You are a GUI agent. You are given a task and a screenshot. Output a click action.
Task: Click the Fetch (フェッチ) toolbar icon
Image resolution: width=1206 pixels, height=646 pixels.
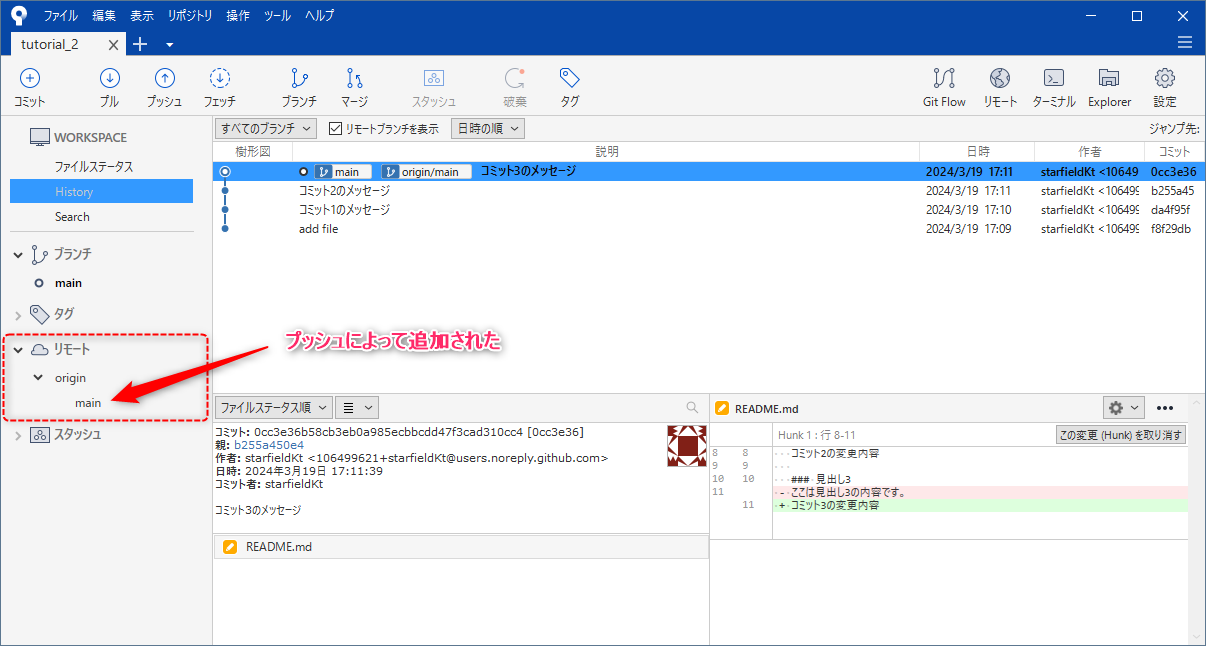(220, 79)
